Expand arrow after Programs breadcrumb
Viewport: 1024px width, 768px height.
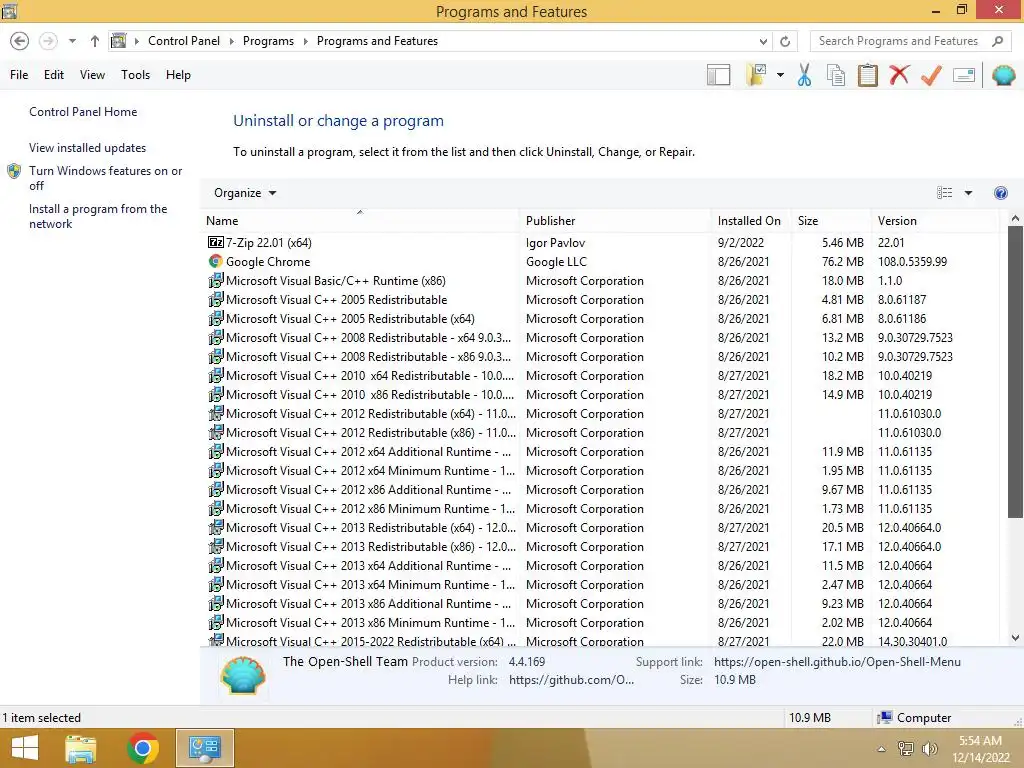pyautogui.click(x=305, y=41)
